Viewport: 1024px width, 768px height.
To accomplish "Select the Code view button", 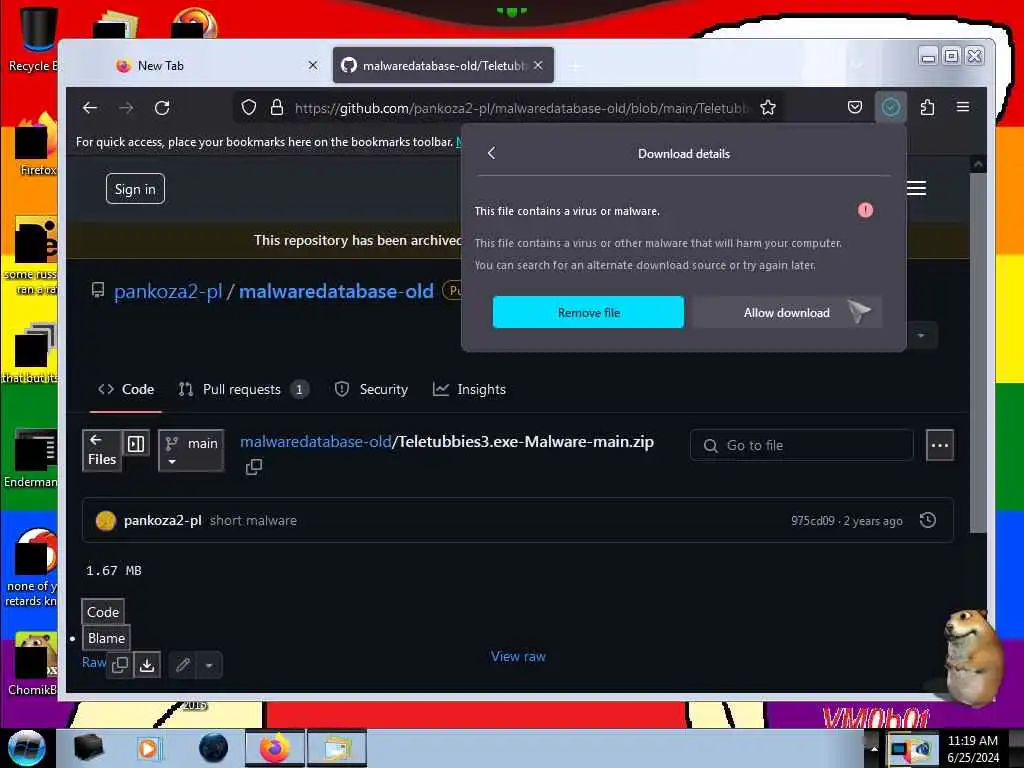I will (x=103, y=612).
